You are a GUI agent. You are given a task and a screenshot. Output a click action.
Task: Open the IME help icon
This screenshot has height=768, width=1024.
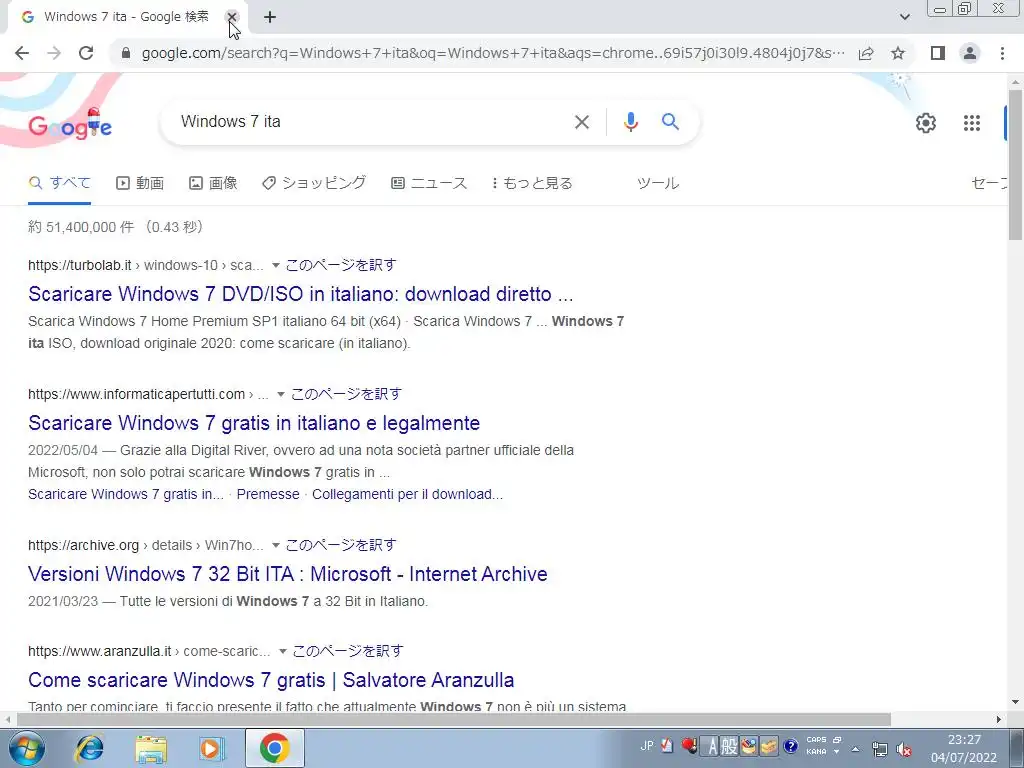click(790, 746)
